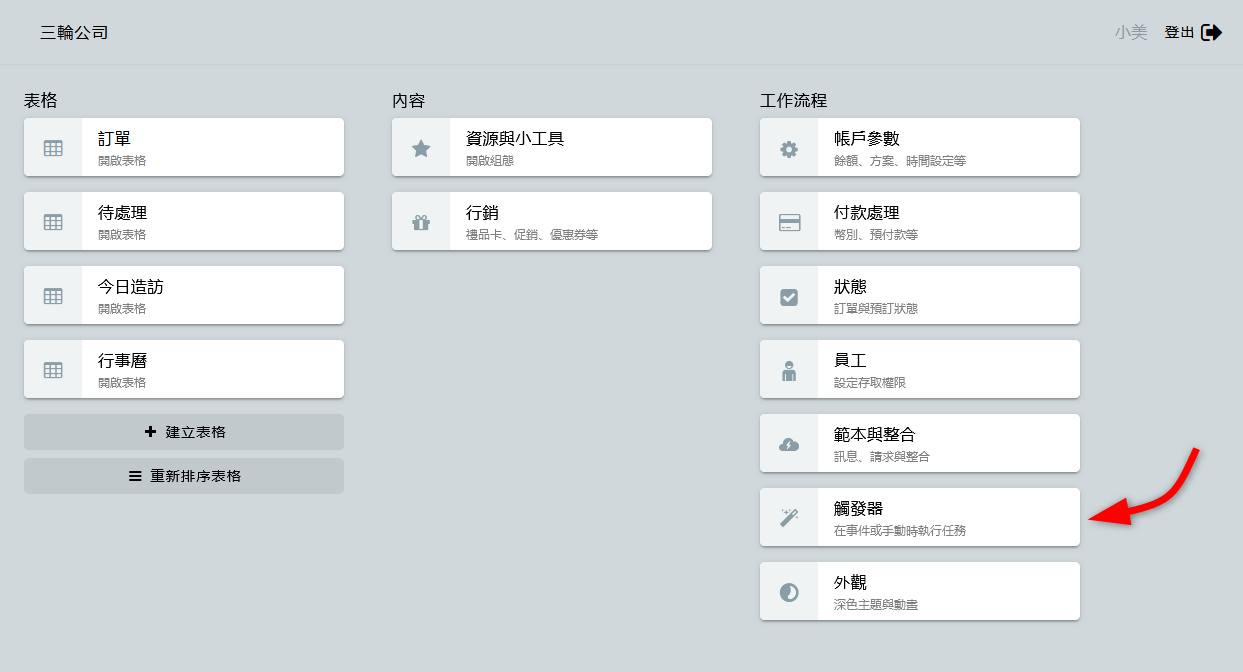Open the 付款處理 card title
This screenshot has width=1243, height=672.
point(866,213)
